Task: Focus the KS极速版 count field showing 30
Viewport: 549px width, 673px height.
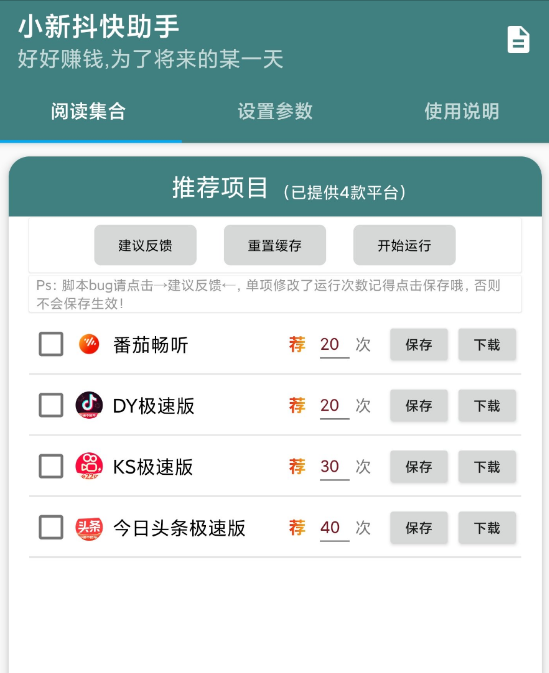Action: [334, 467]
